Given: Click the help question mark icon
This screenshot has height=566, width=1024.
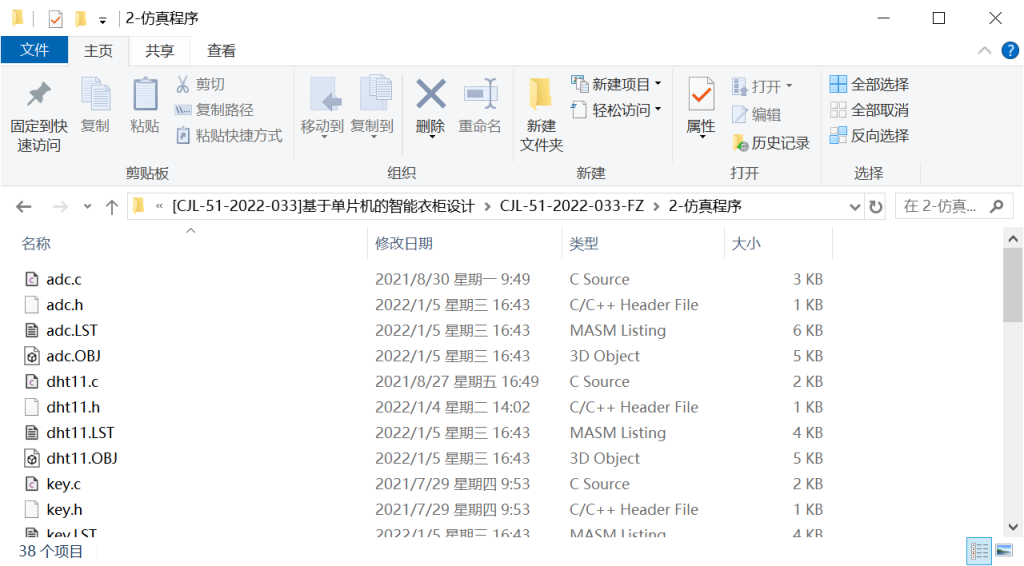Looking at the screenshot, I should 1010,50.
